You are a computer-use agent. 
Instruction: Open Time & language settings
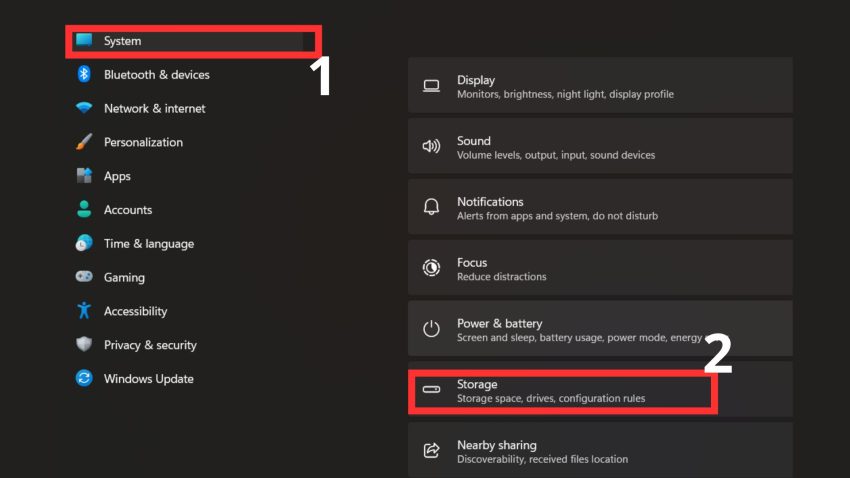(149, 244)
